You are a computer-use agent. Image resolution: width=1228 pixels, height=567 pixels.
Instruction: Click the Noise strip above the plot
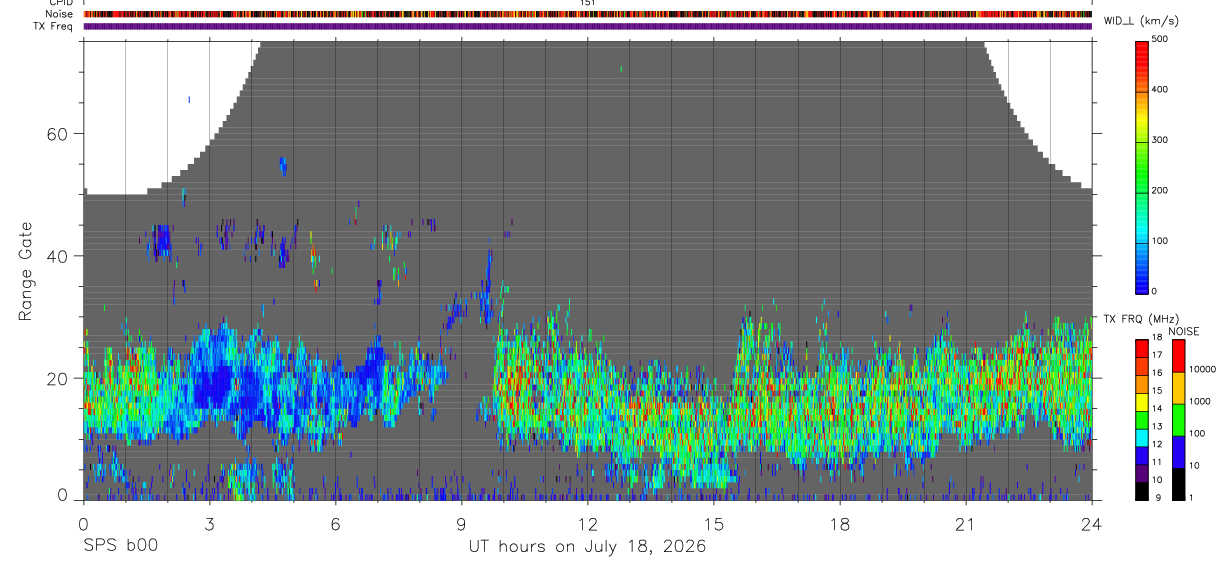[588, 14]
